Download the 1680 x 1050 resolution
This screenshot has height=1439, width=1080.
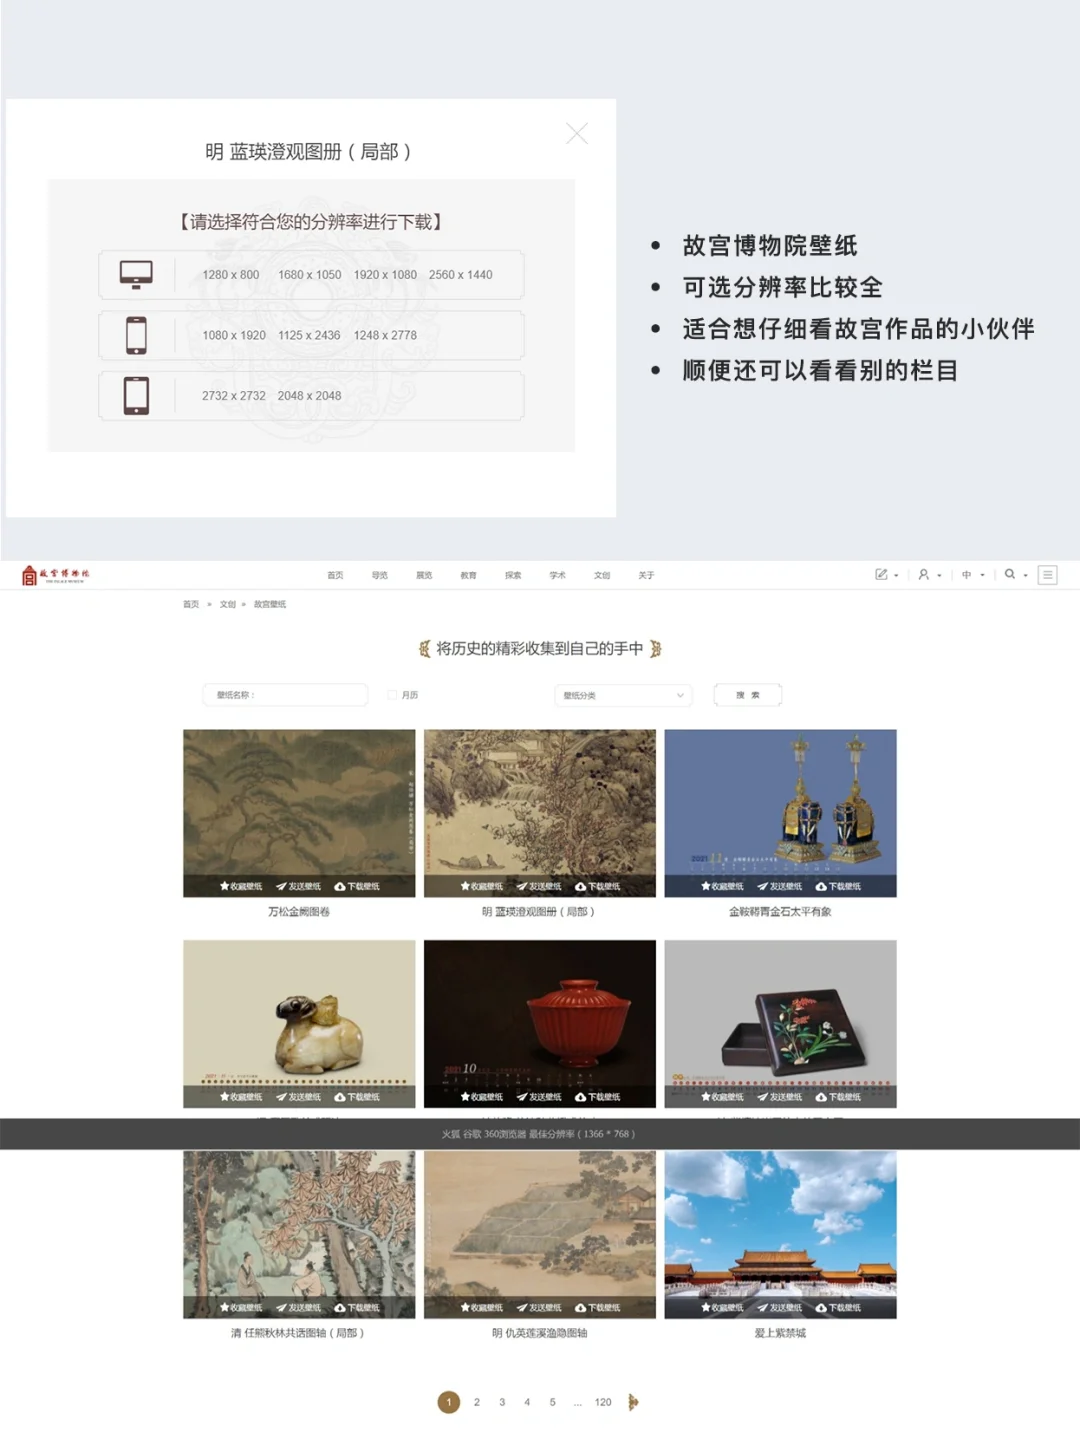tap(309, 275)
